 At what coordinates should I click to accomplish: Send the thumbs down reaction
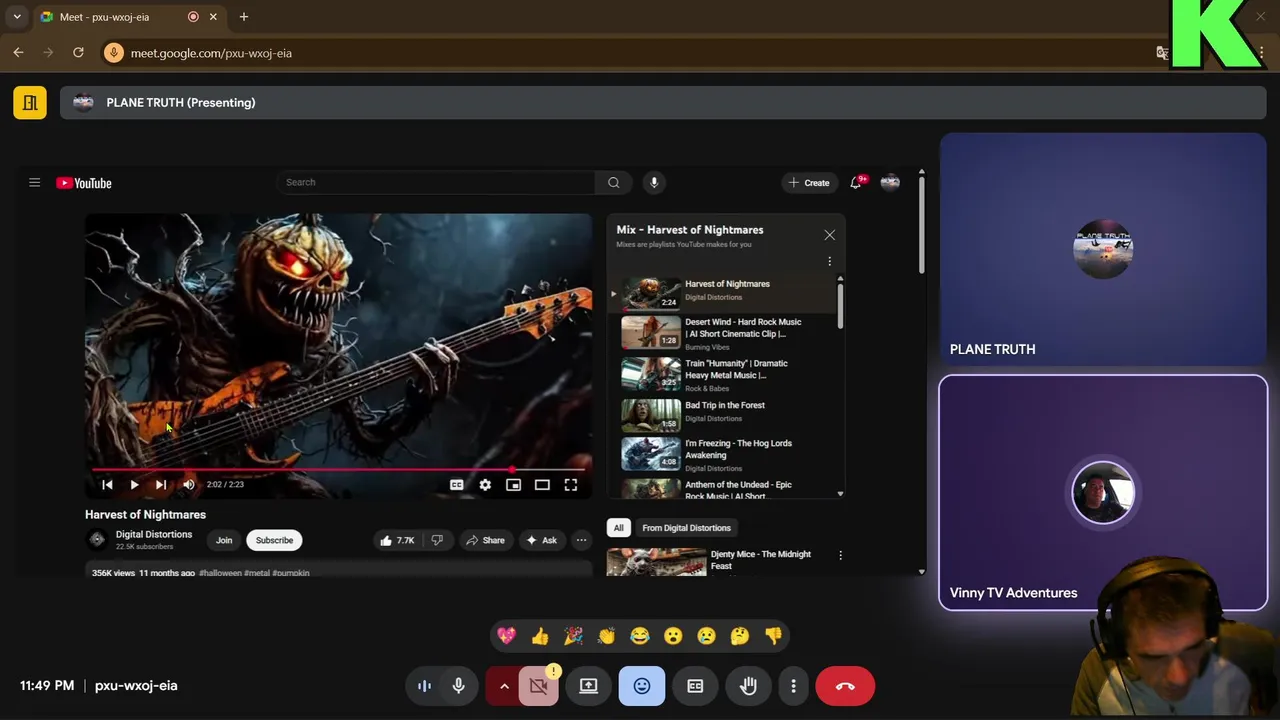coord(773,636)
